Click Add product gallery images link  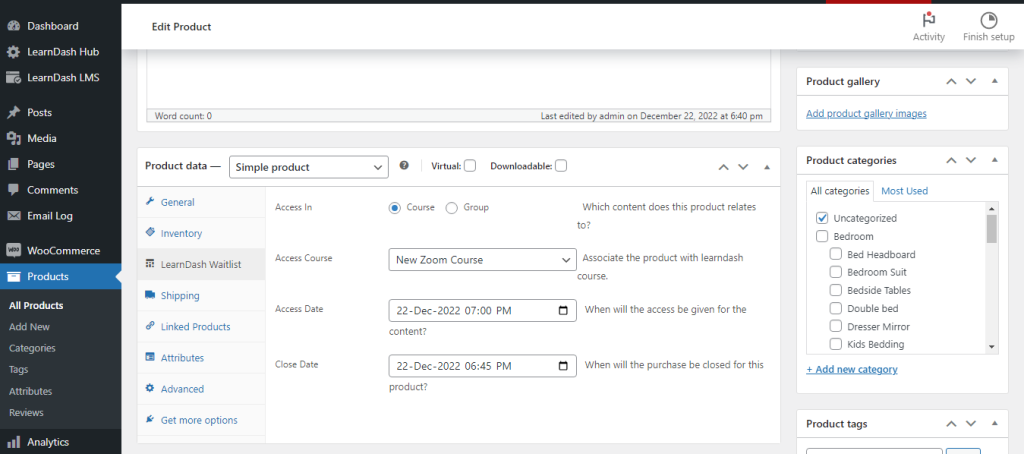[866, 114]
